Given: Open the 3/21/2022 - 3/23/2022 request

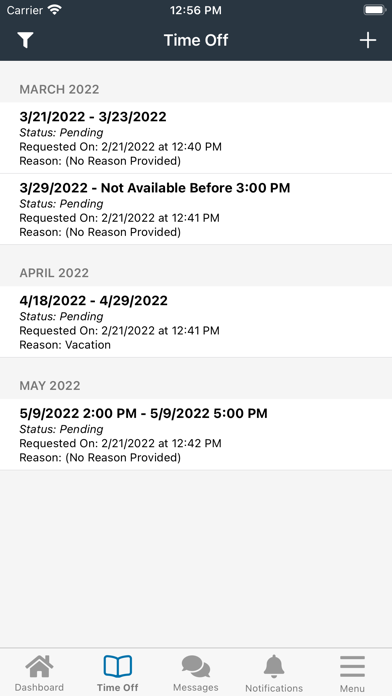Looking at the screenshot, I should (196, 138).
